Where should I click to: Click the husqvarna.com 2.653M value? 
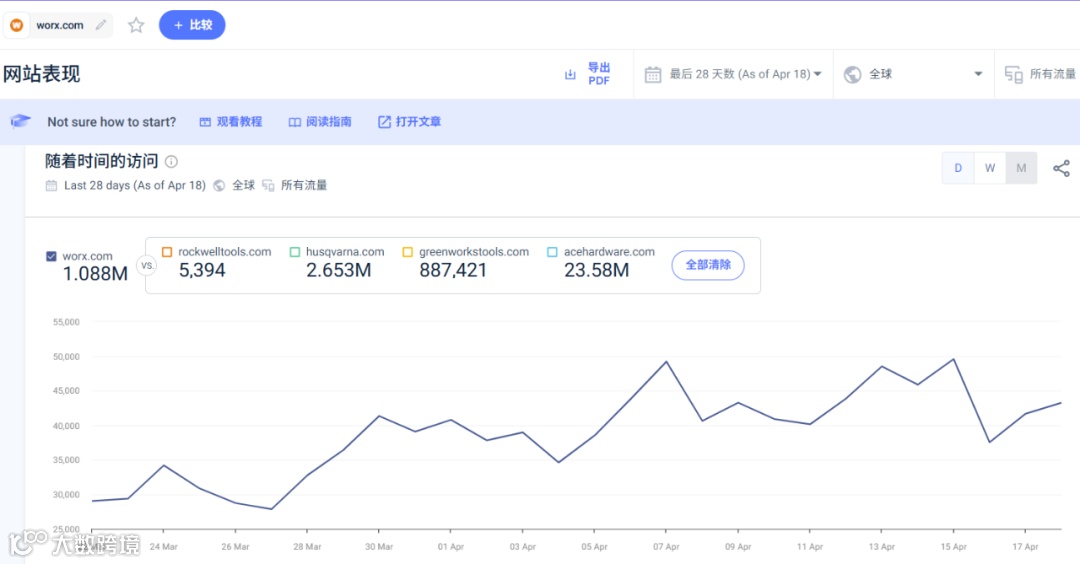tap(338, 270)
